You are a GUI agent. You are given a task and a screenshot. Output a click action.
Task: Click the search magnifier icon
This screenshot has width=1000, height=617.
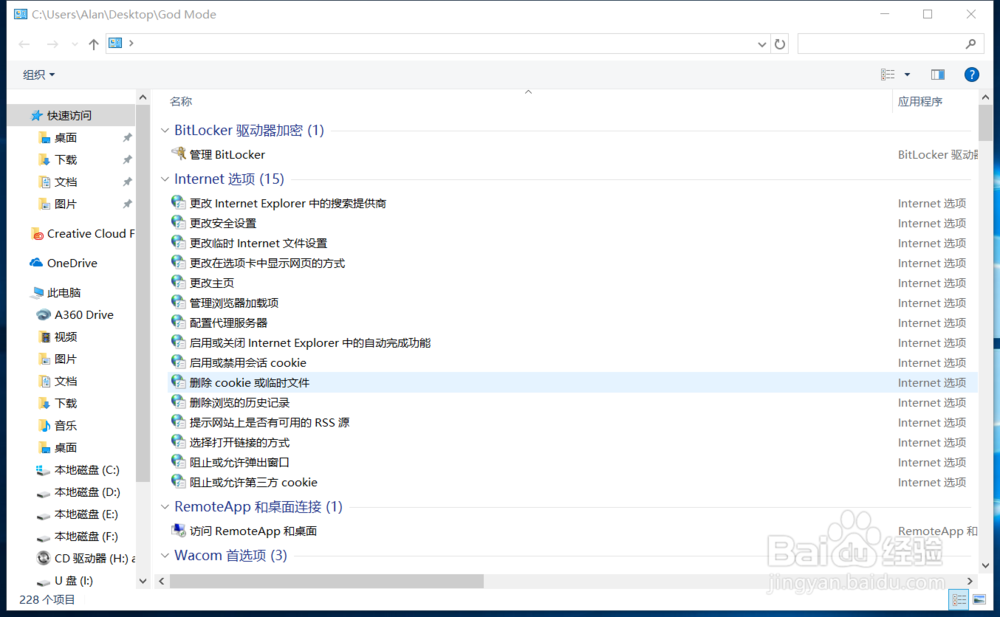coord(971,43)
